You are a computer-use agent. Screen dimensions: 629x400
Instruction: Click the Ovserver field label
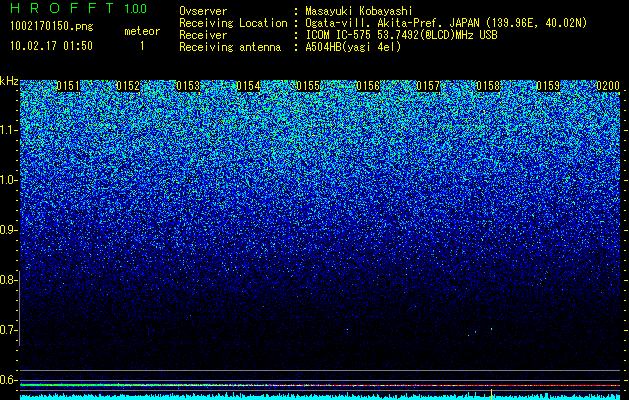click(203, 11)
